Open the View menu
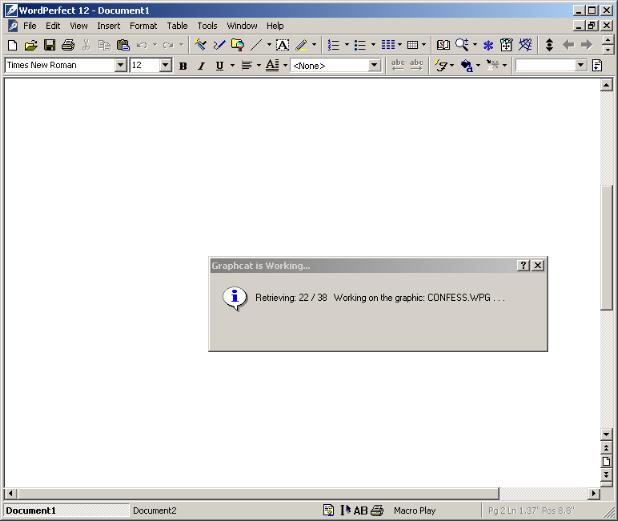Image resolution: width=618 pixels, height=521 pixels. click(x=78, y=26)
